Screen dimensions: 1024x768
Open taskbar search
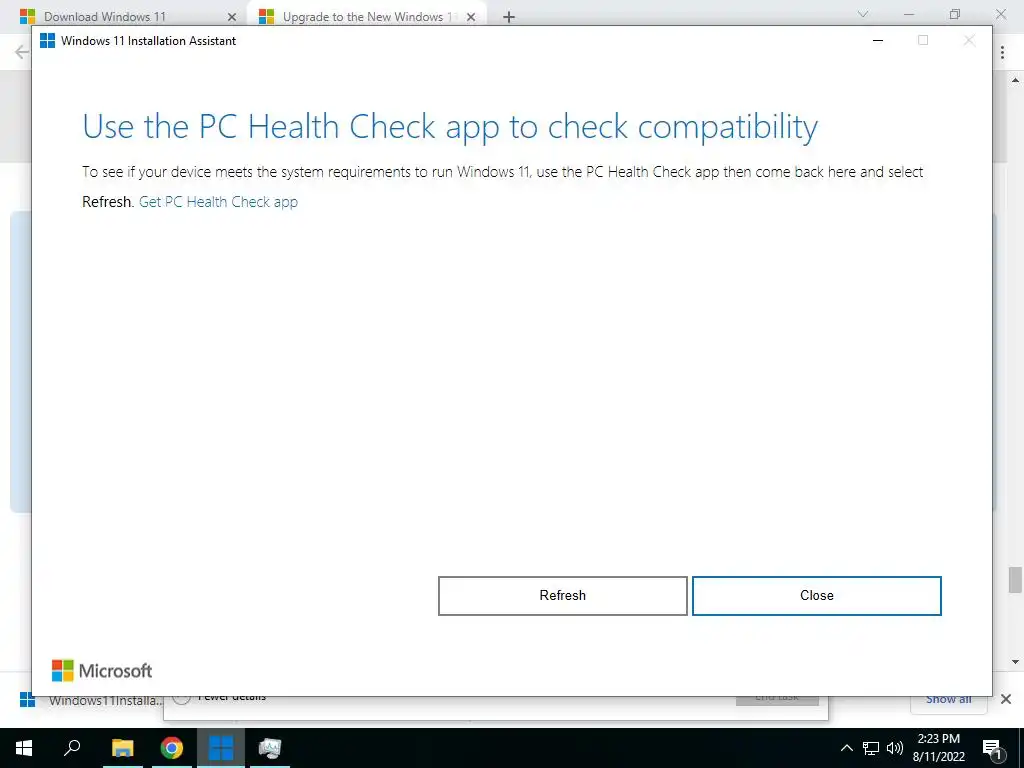click(x=72, y=748)
